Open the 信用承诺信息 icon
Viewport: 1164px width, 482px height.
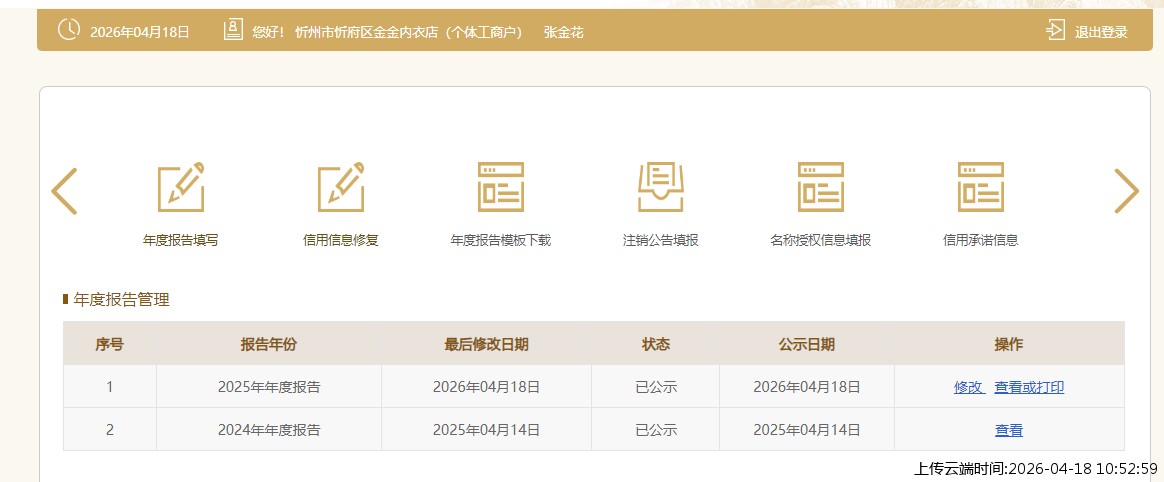click(980, 187)
